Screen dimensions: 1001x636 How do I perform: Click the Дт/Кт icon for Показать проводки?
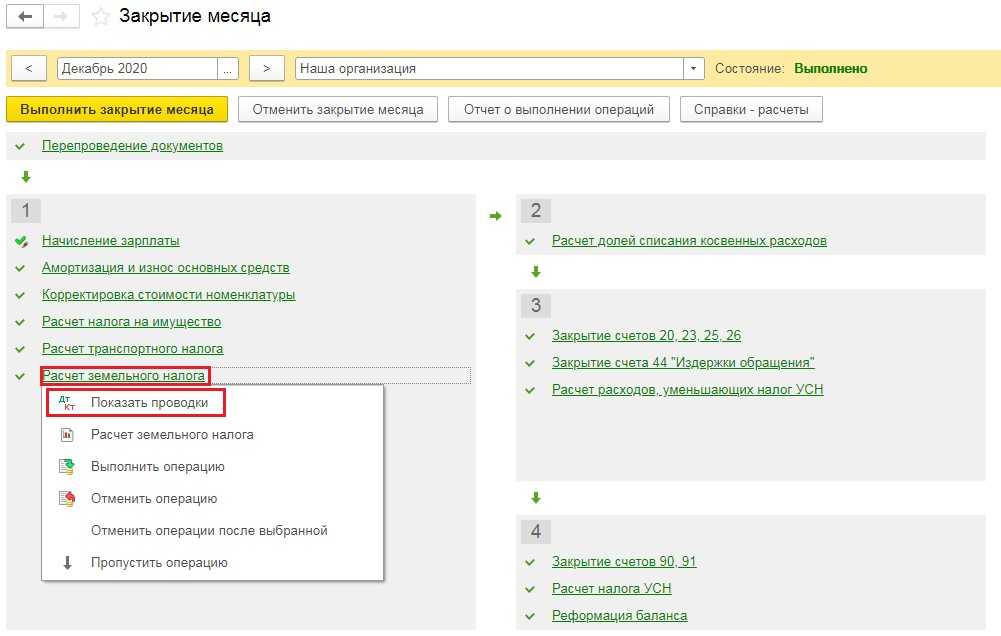pos(67,403)
